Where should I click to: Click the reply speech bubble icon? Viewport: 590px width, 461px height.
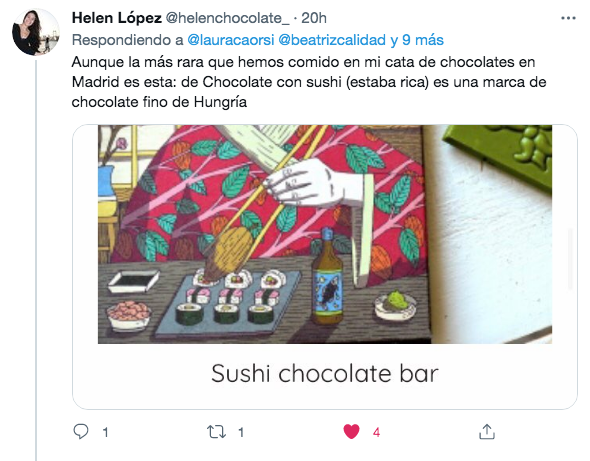[x=81, y=432]
